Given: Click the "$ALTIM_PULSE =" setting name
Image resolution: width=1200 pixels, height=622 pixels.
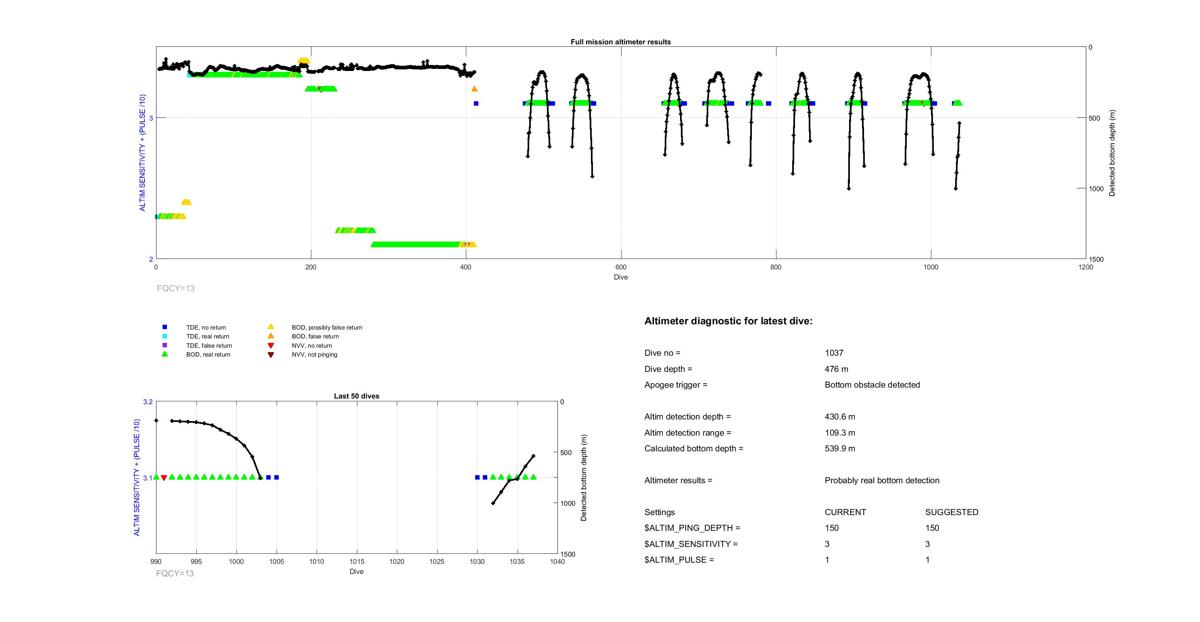Looking at the screenshot, I should [x=679, y=560].
